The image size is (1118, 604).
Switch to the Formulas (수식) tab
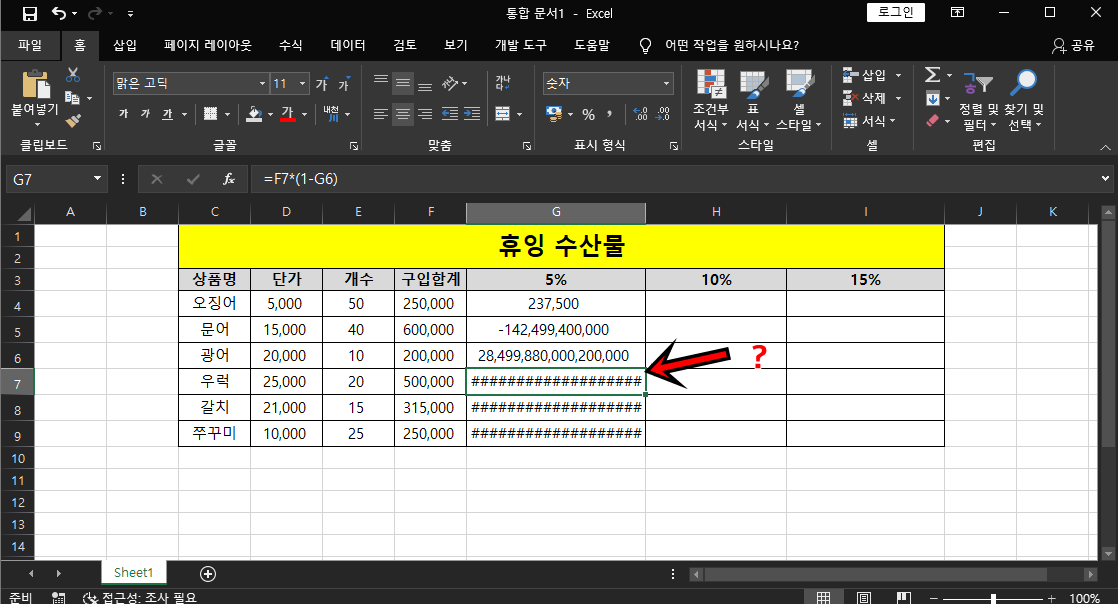(x=290, y=45)
